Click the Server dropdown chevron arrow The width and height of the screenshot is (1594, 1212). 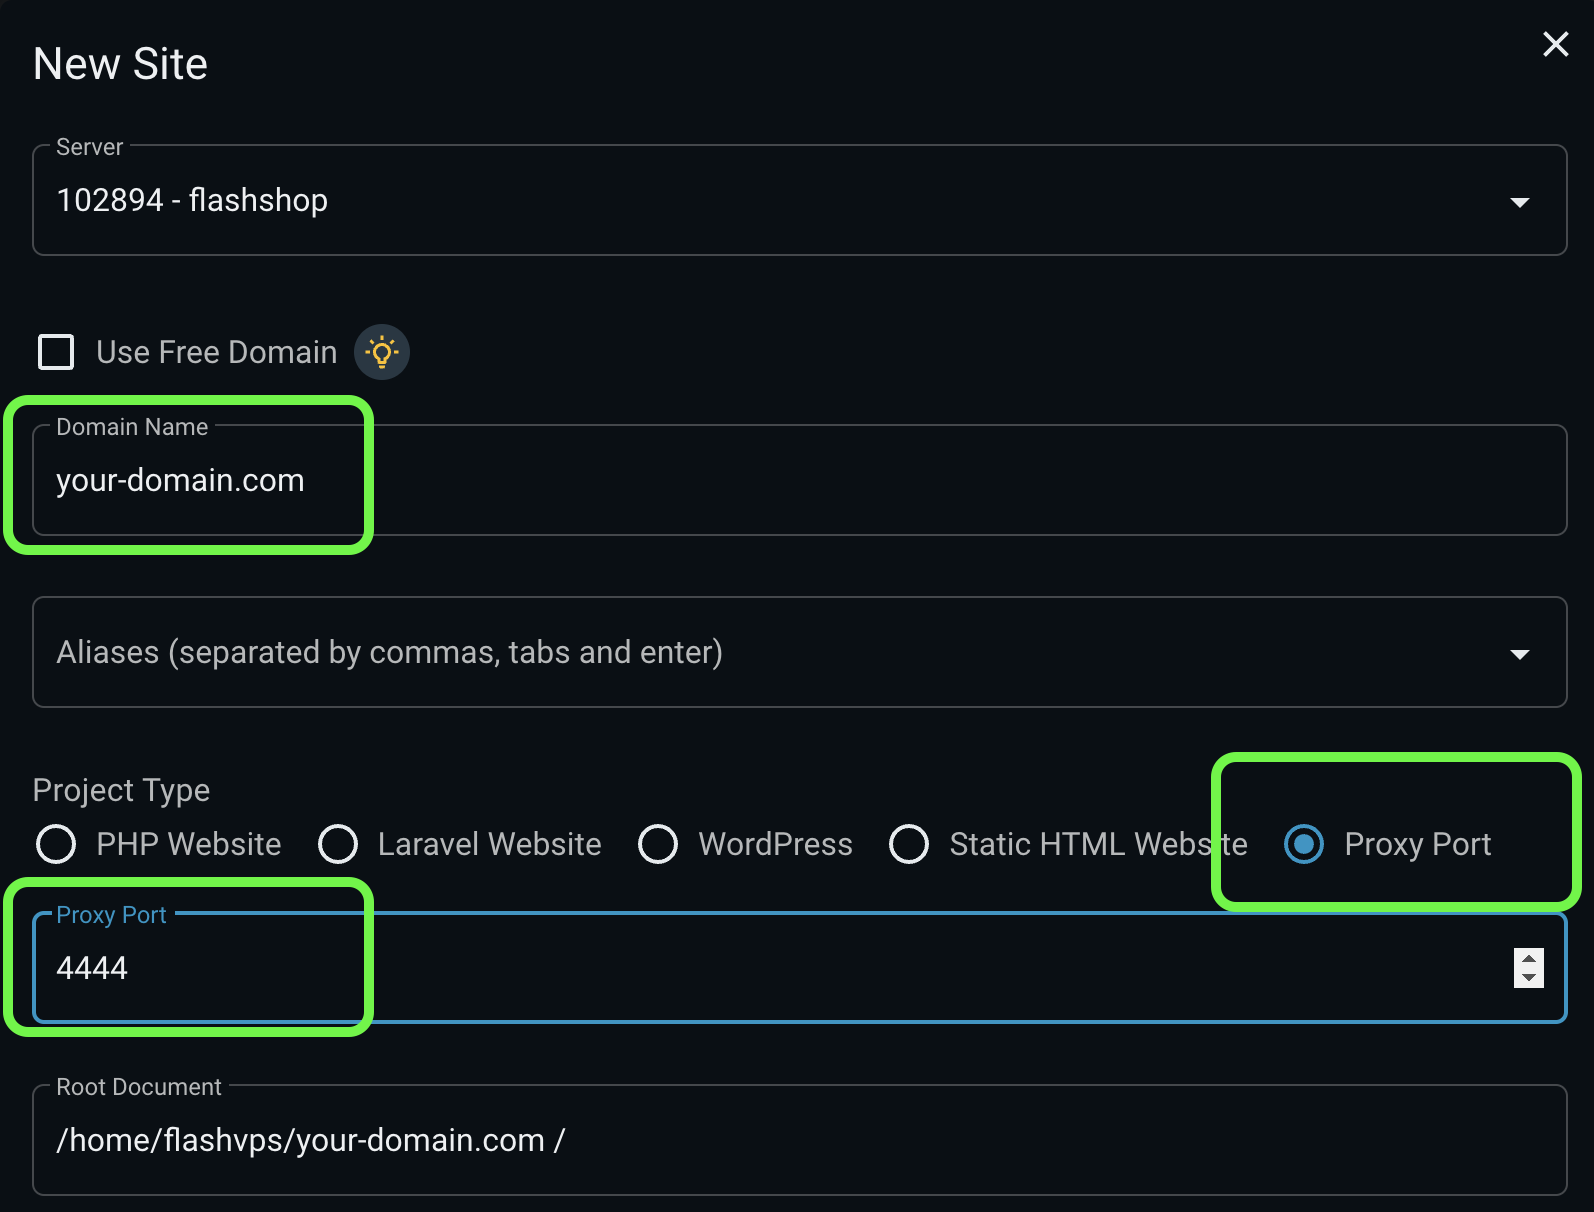coord(1521,201)
